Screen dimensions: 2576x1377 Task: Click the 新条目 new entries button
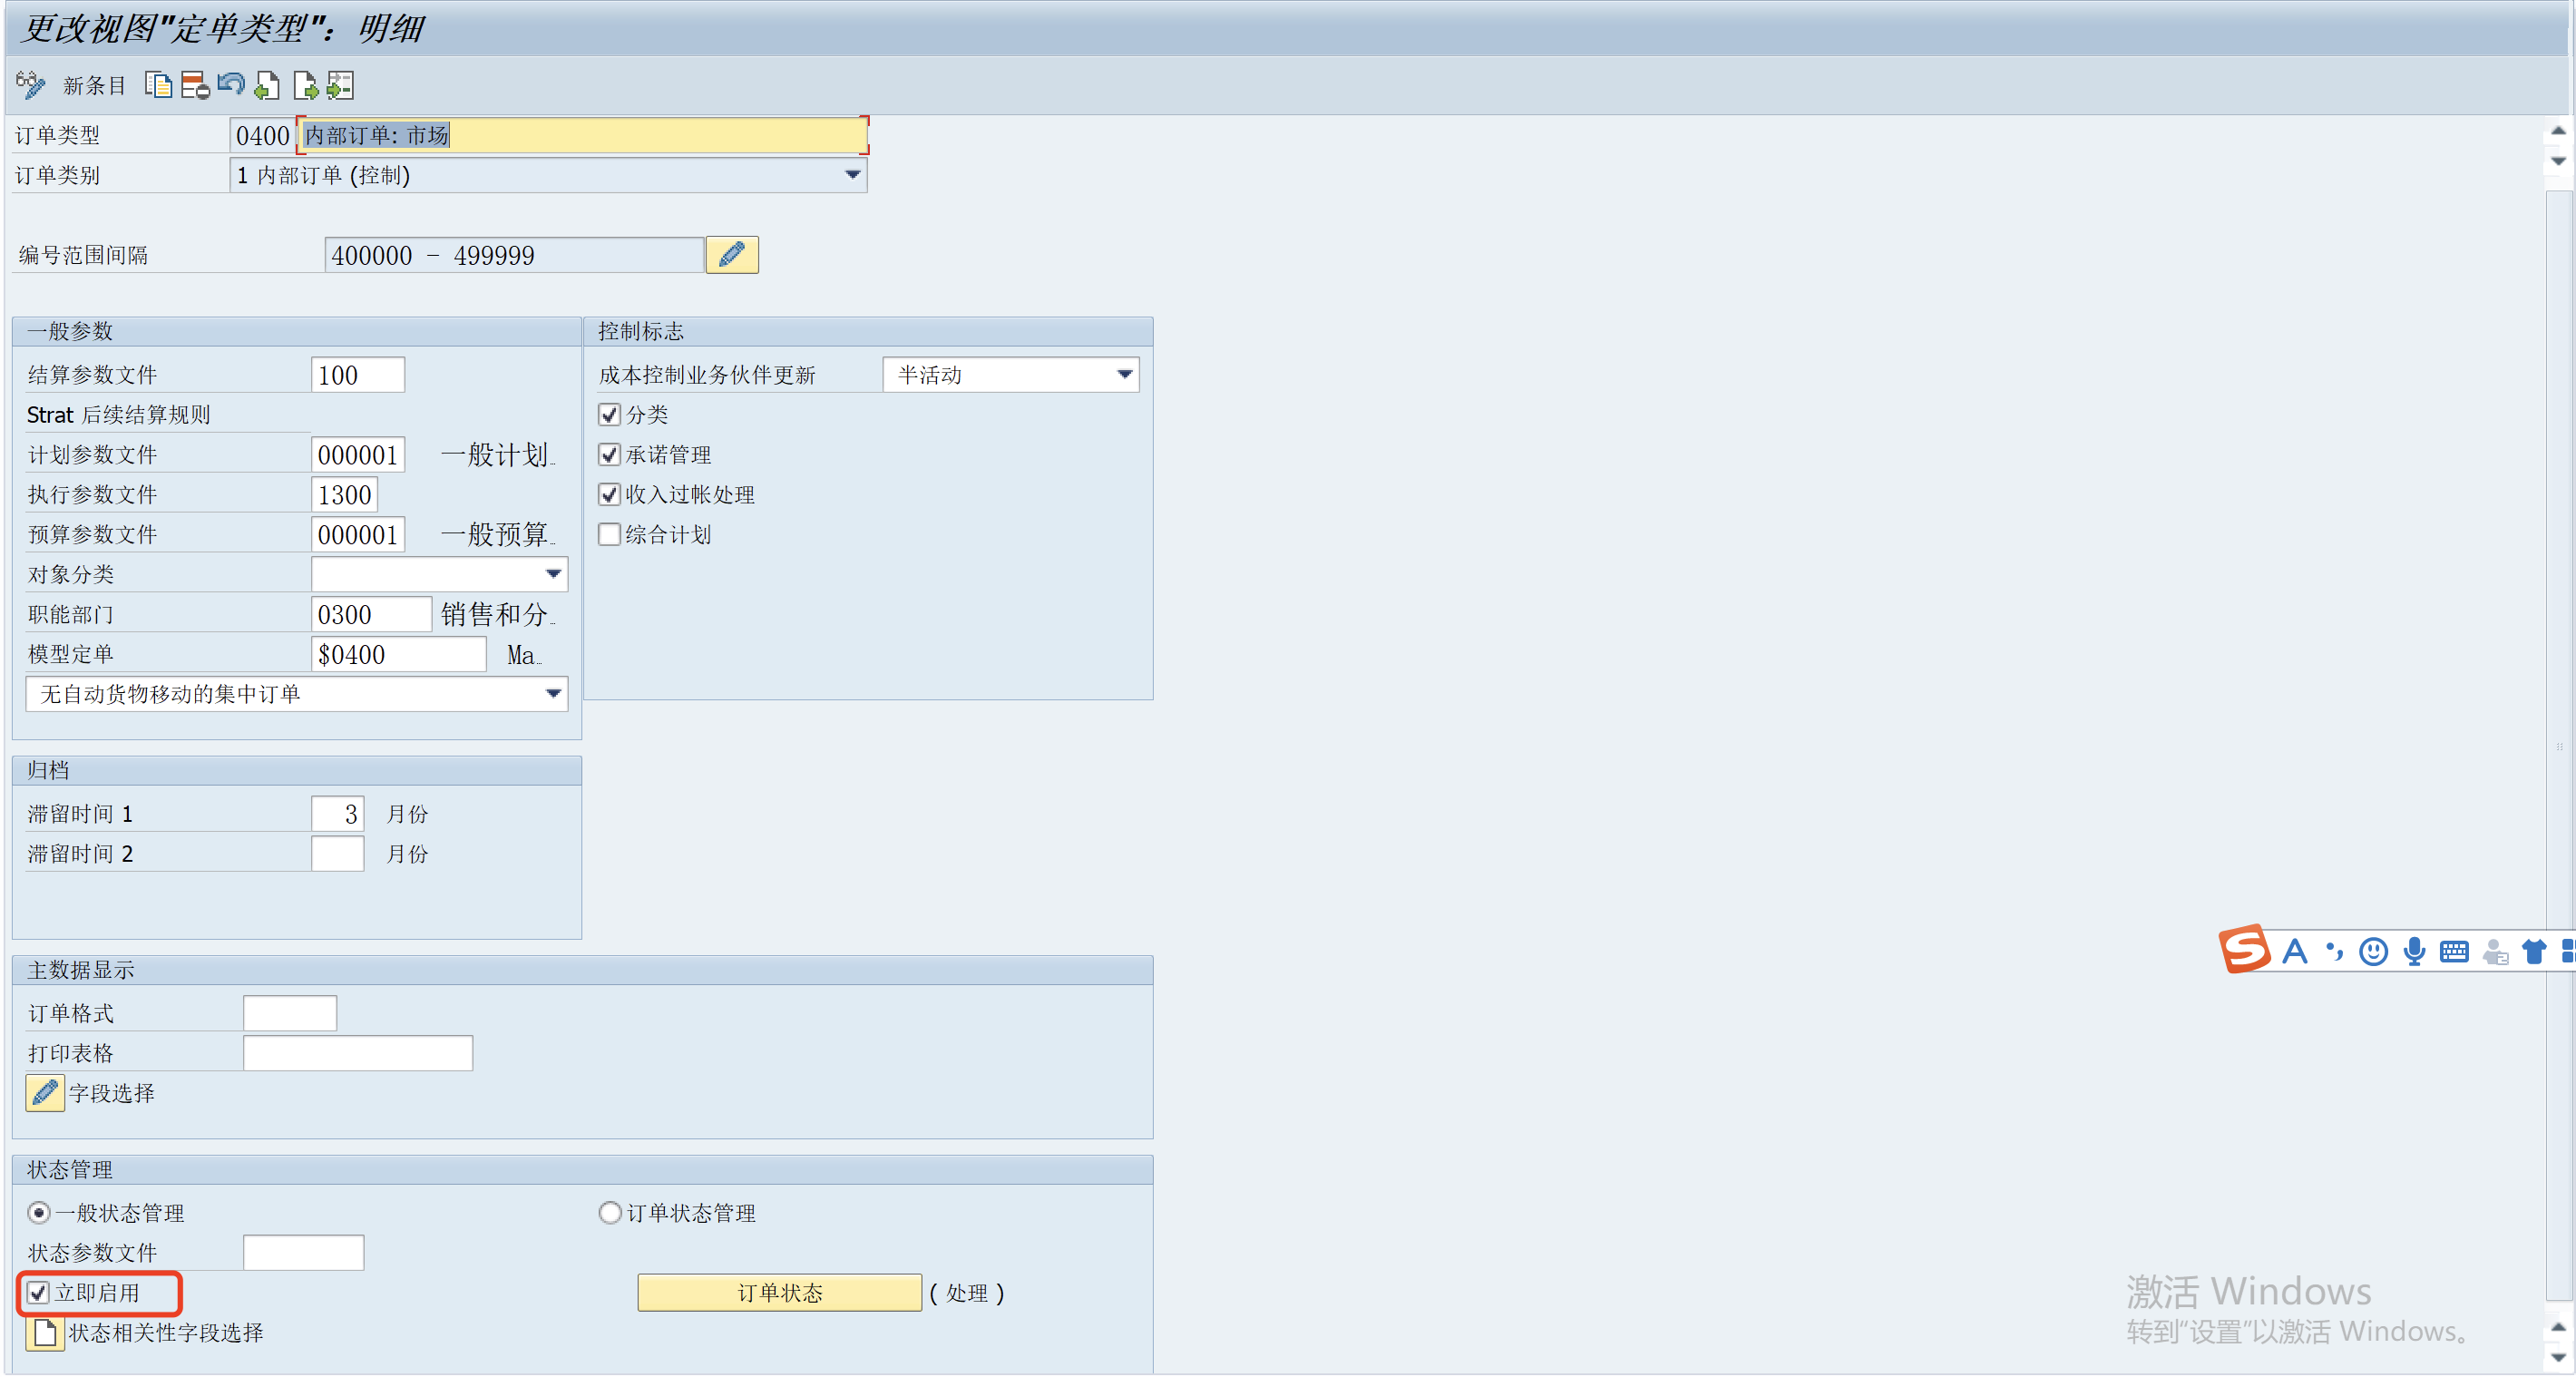tap(94, 86)
